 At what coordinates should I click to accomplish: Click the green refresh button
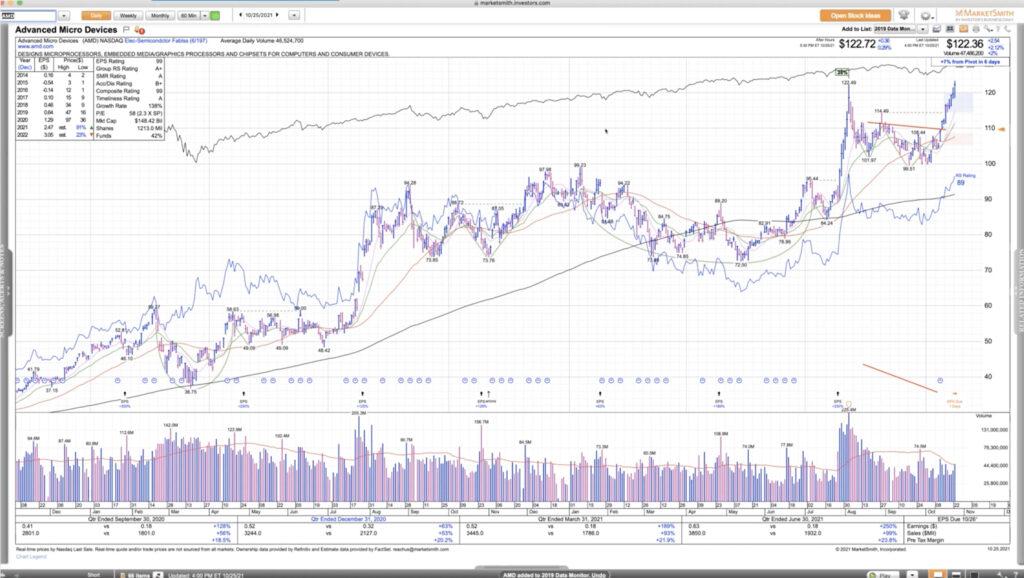point(216,15)
